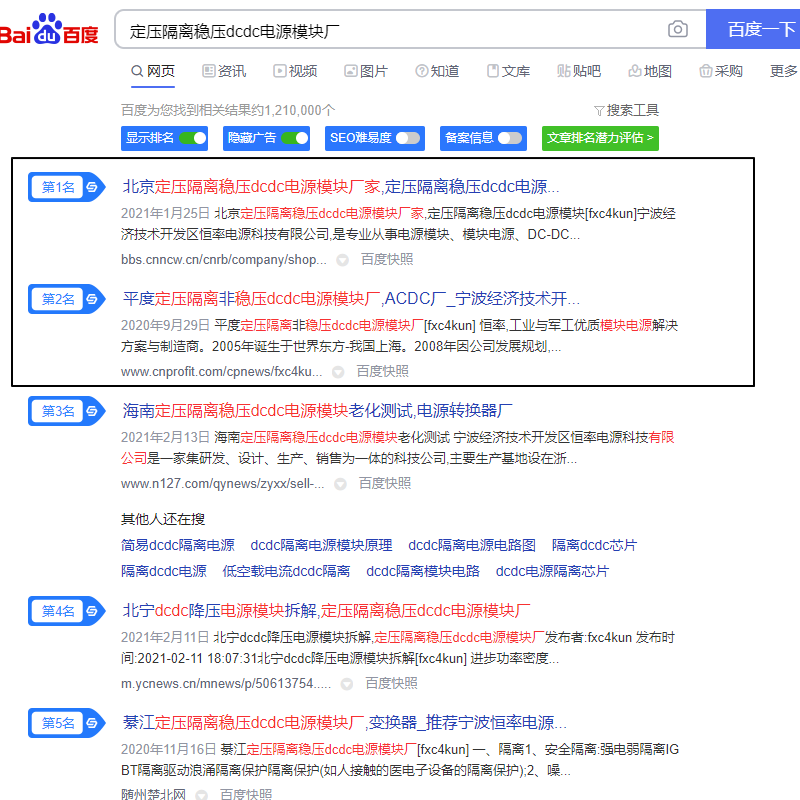Go to the 图片 tab
Image resolution: width=800 pixels, height=800 pixels.
(x=366, y=71)
